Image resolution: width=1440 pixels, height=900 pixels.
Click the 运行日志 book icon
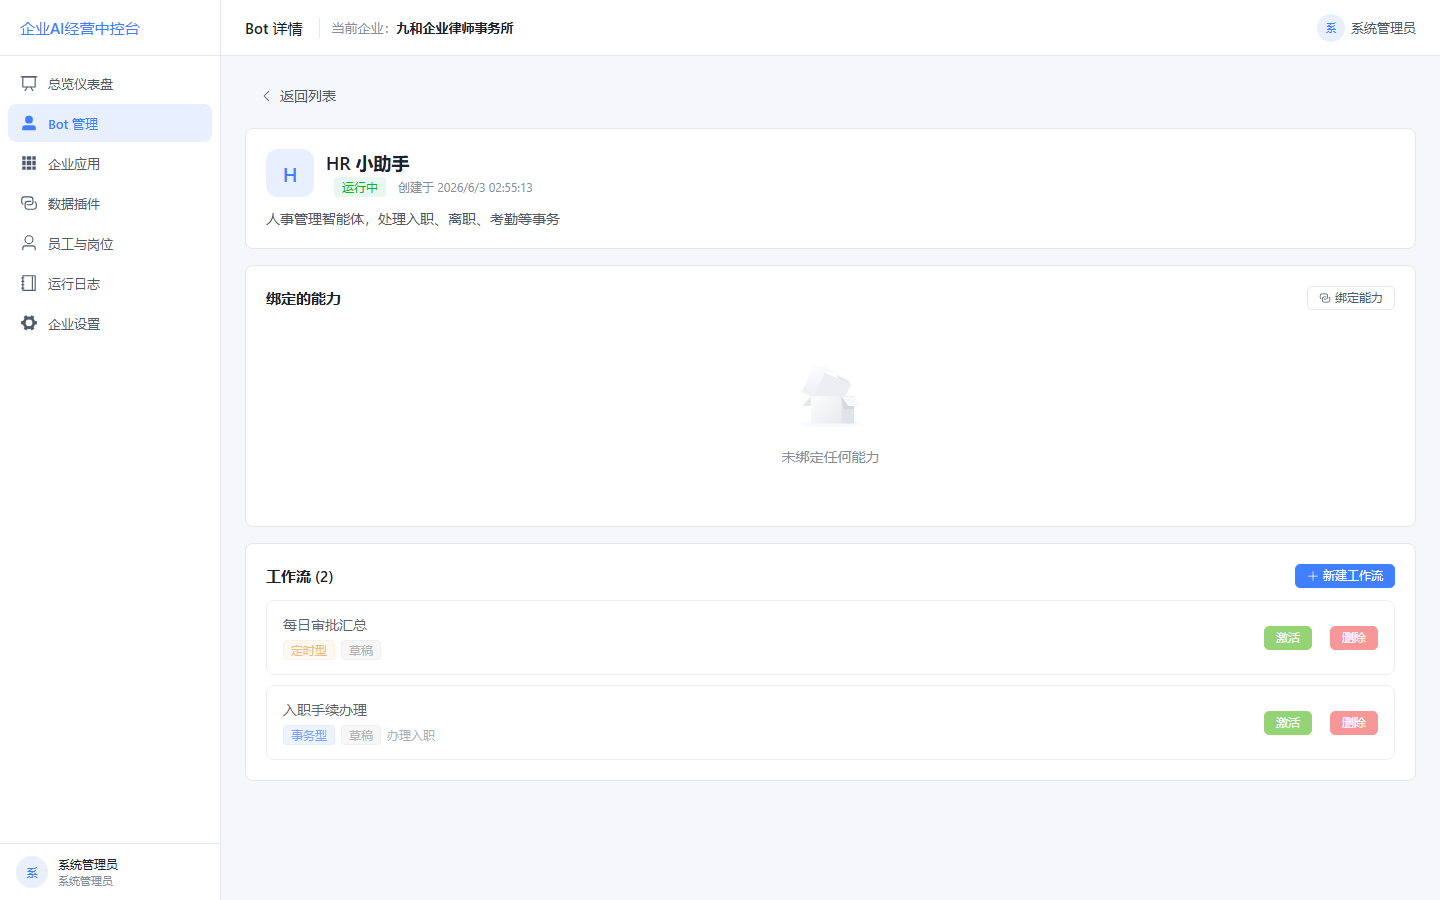tap(29, 283)
